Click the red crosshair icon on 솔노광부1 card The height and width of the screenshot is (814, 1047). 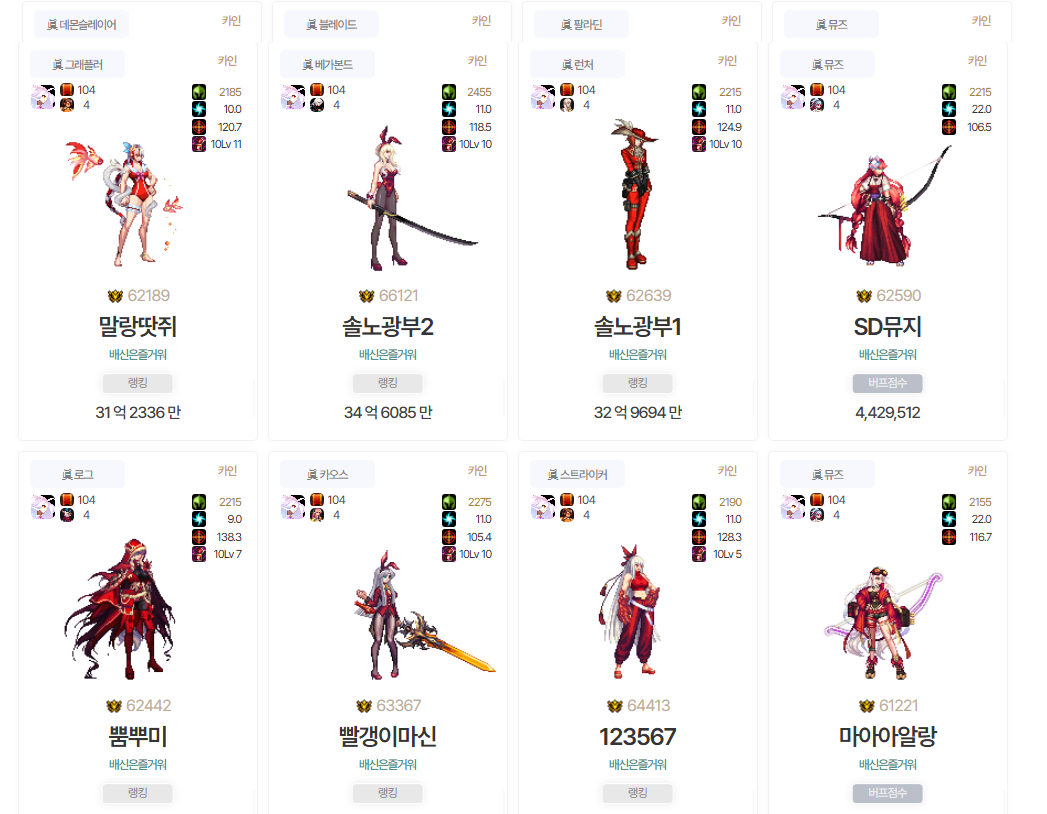[698, 127]
